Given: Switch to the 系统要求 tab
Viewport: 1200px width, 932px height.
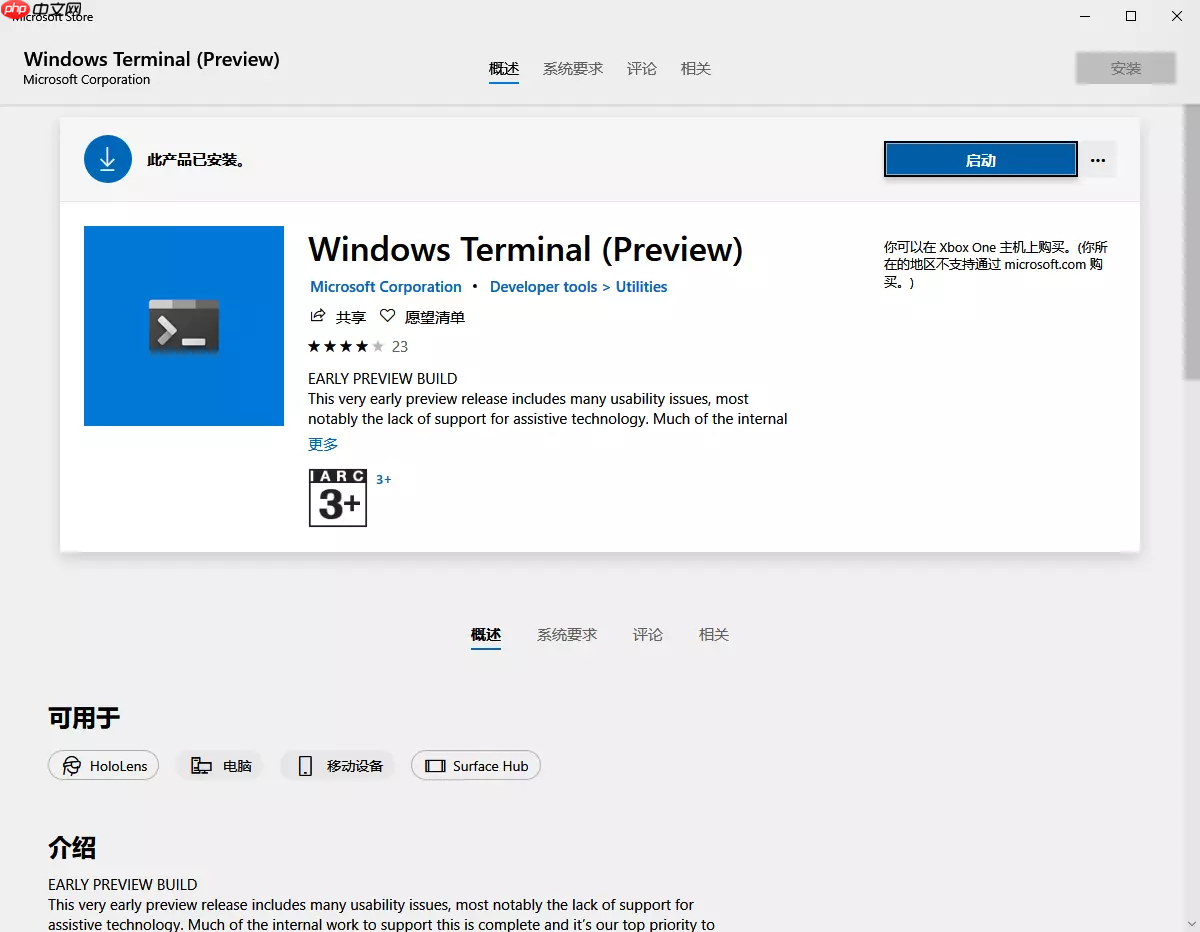Looking at the screenshot, I should click(x=572, y=68).
